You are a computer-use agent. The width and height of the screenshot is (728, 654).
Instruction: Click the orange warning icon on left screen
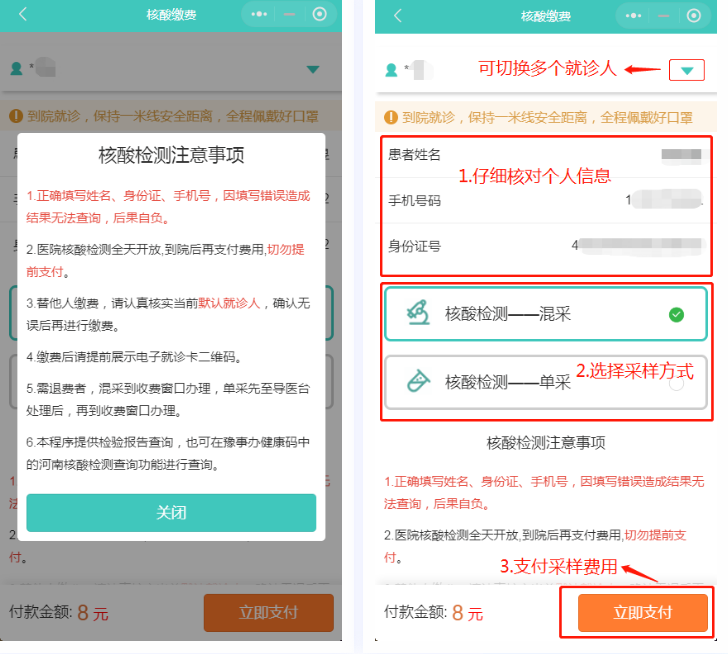click(16, 116)
